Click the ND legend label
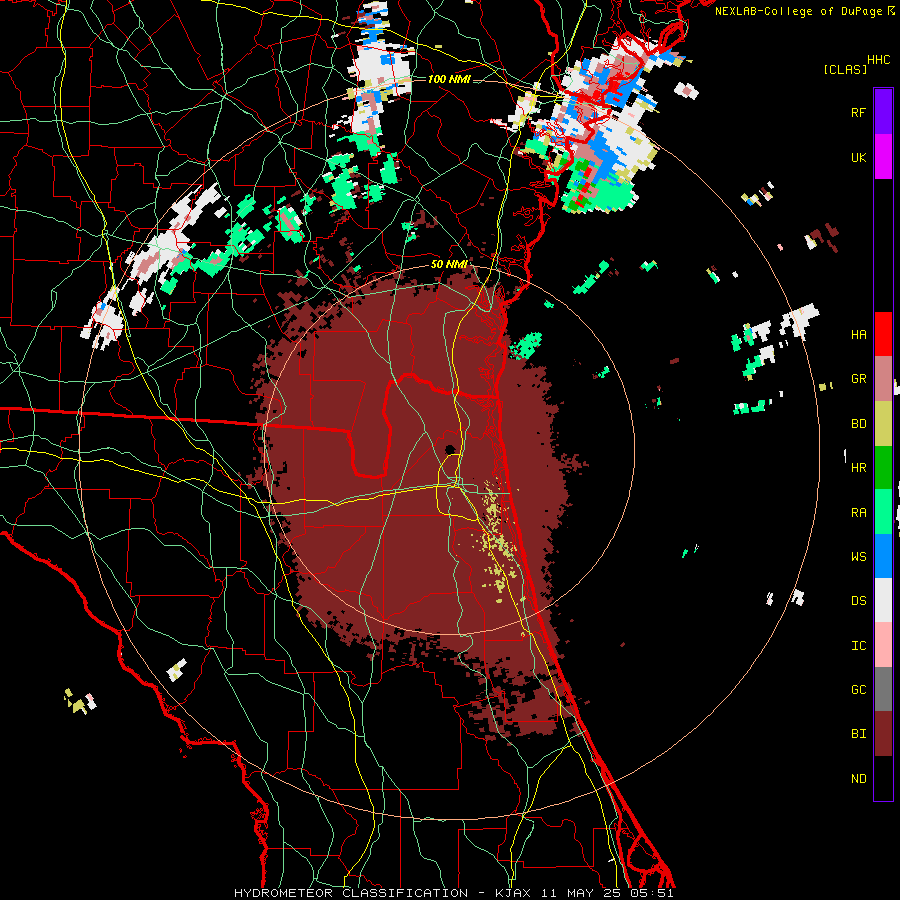900x900 pixels. [x=858, y=779]
